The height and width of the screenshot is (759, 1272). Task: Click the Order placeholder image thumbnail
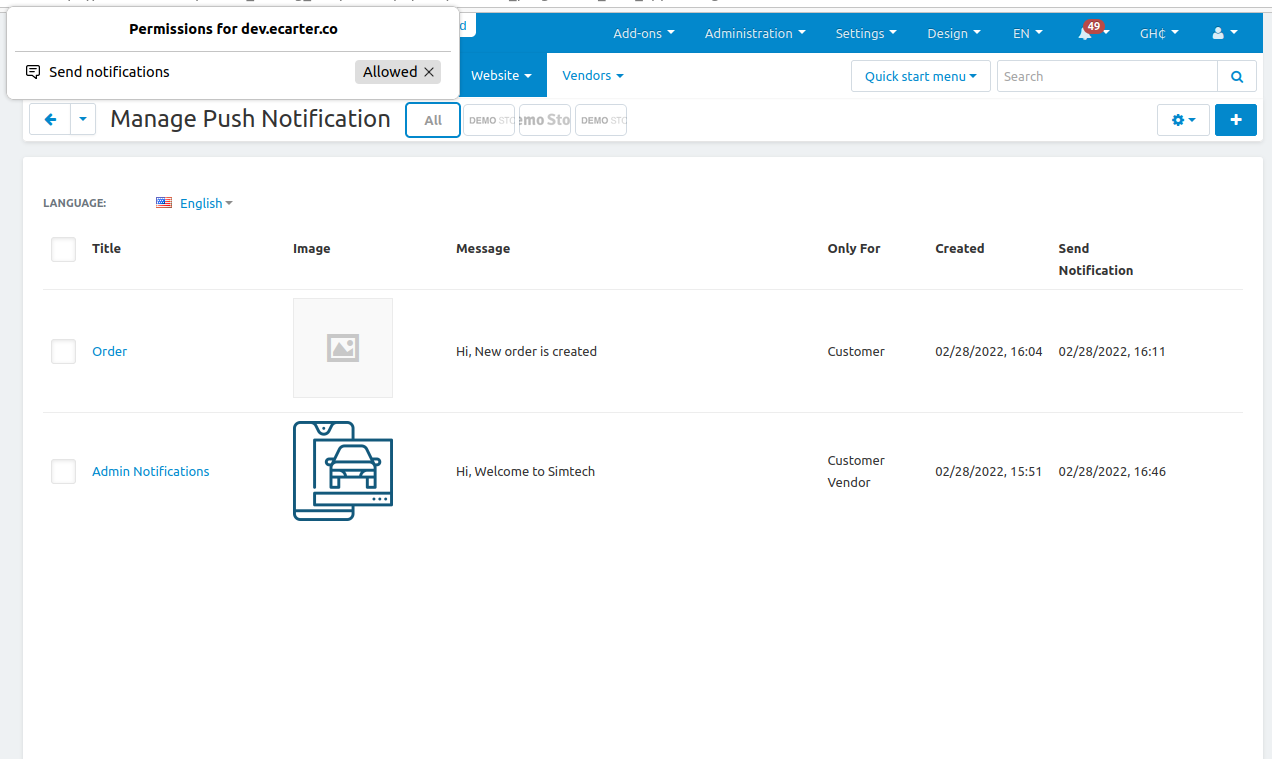point(342,348)
